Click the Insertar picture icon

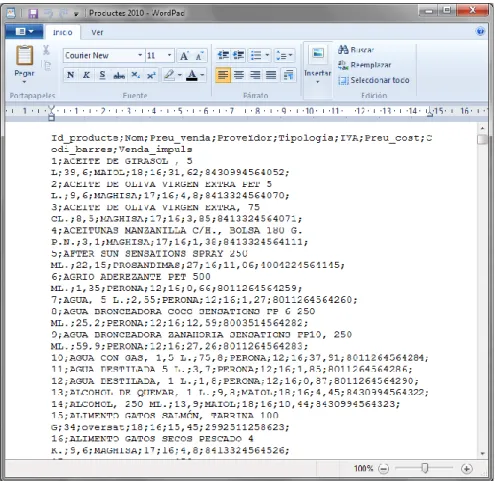(318, 54)
